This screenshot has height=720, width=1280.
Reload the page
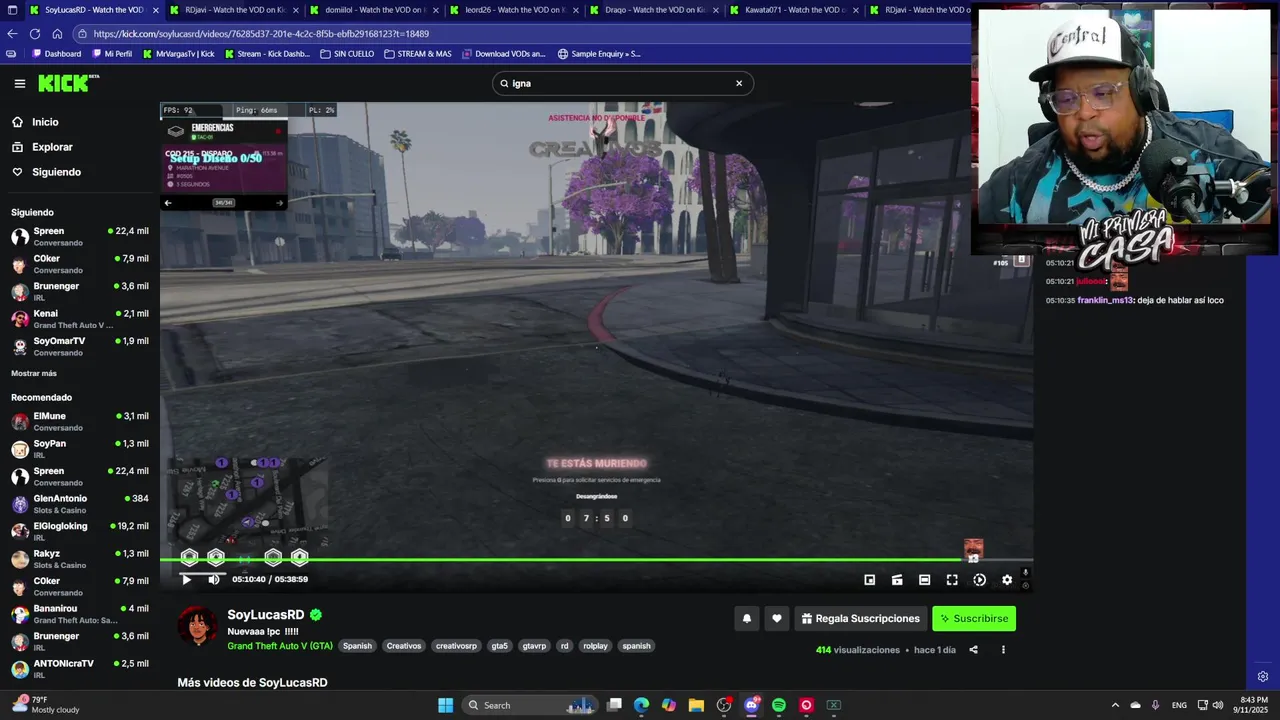point(35,33)
